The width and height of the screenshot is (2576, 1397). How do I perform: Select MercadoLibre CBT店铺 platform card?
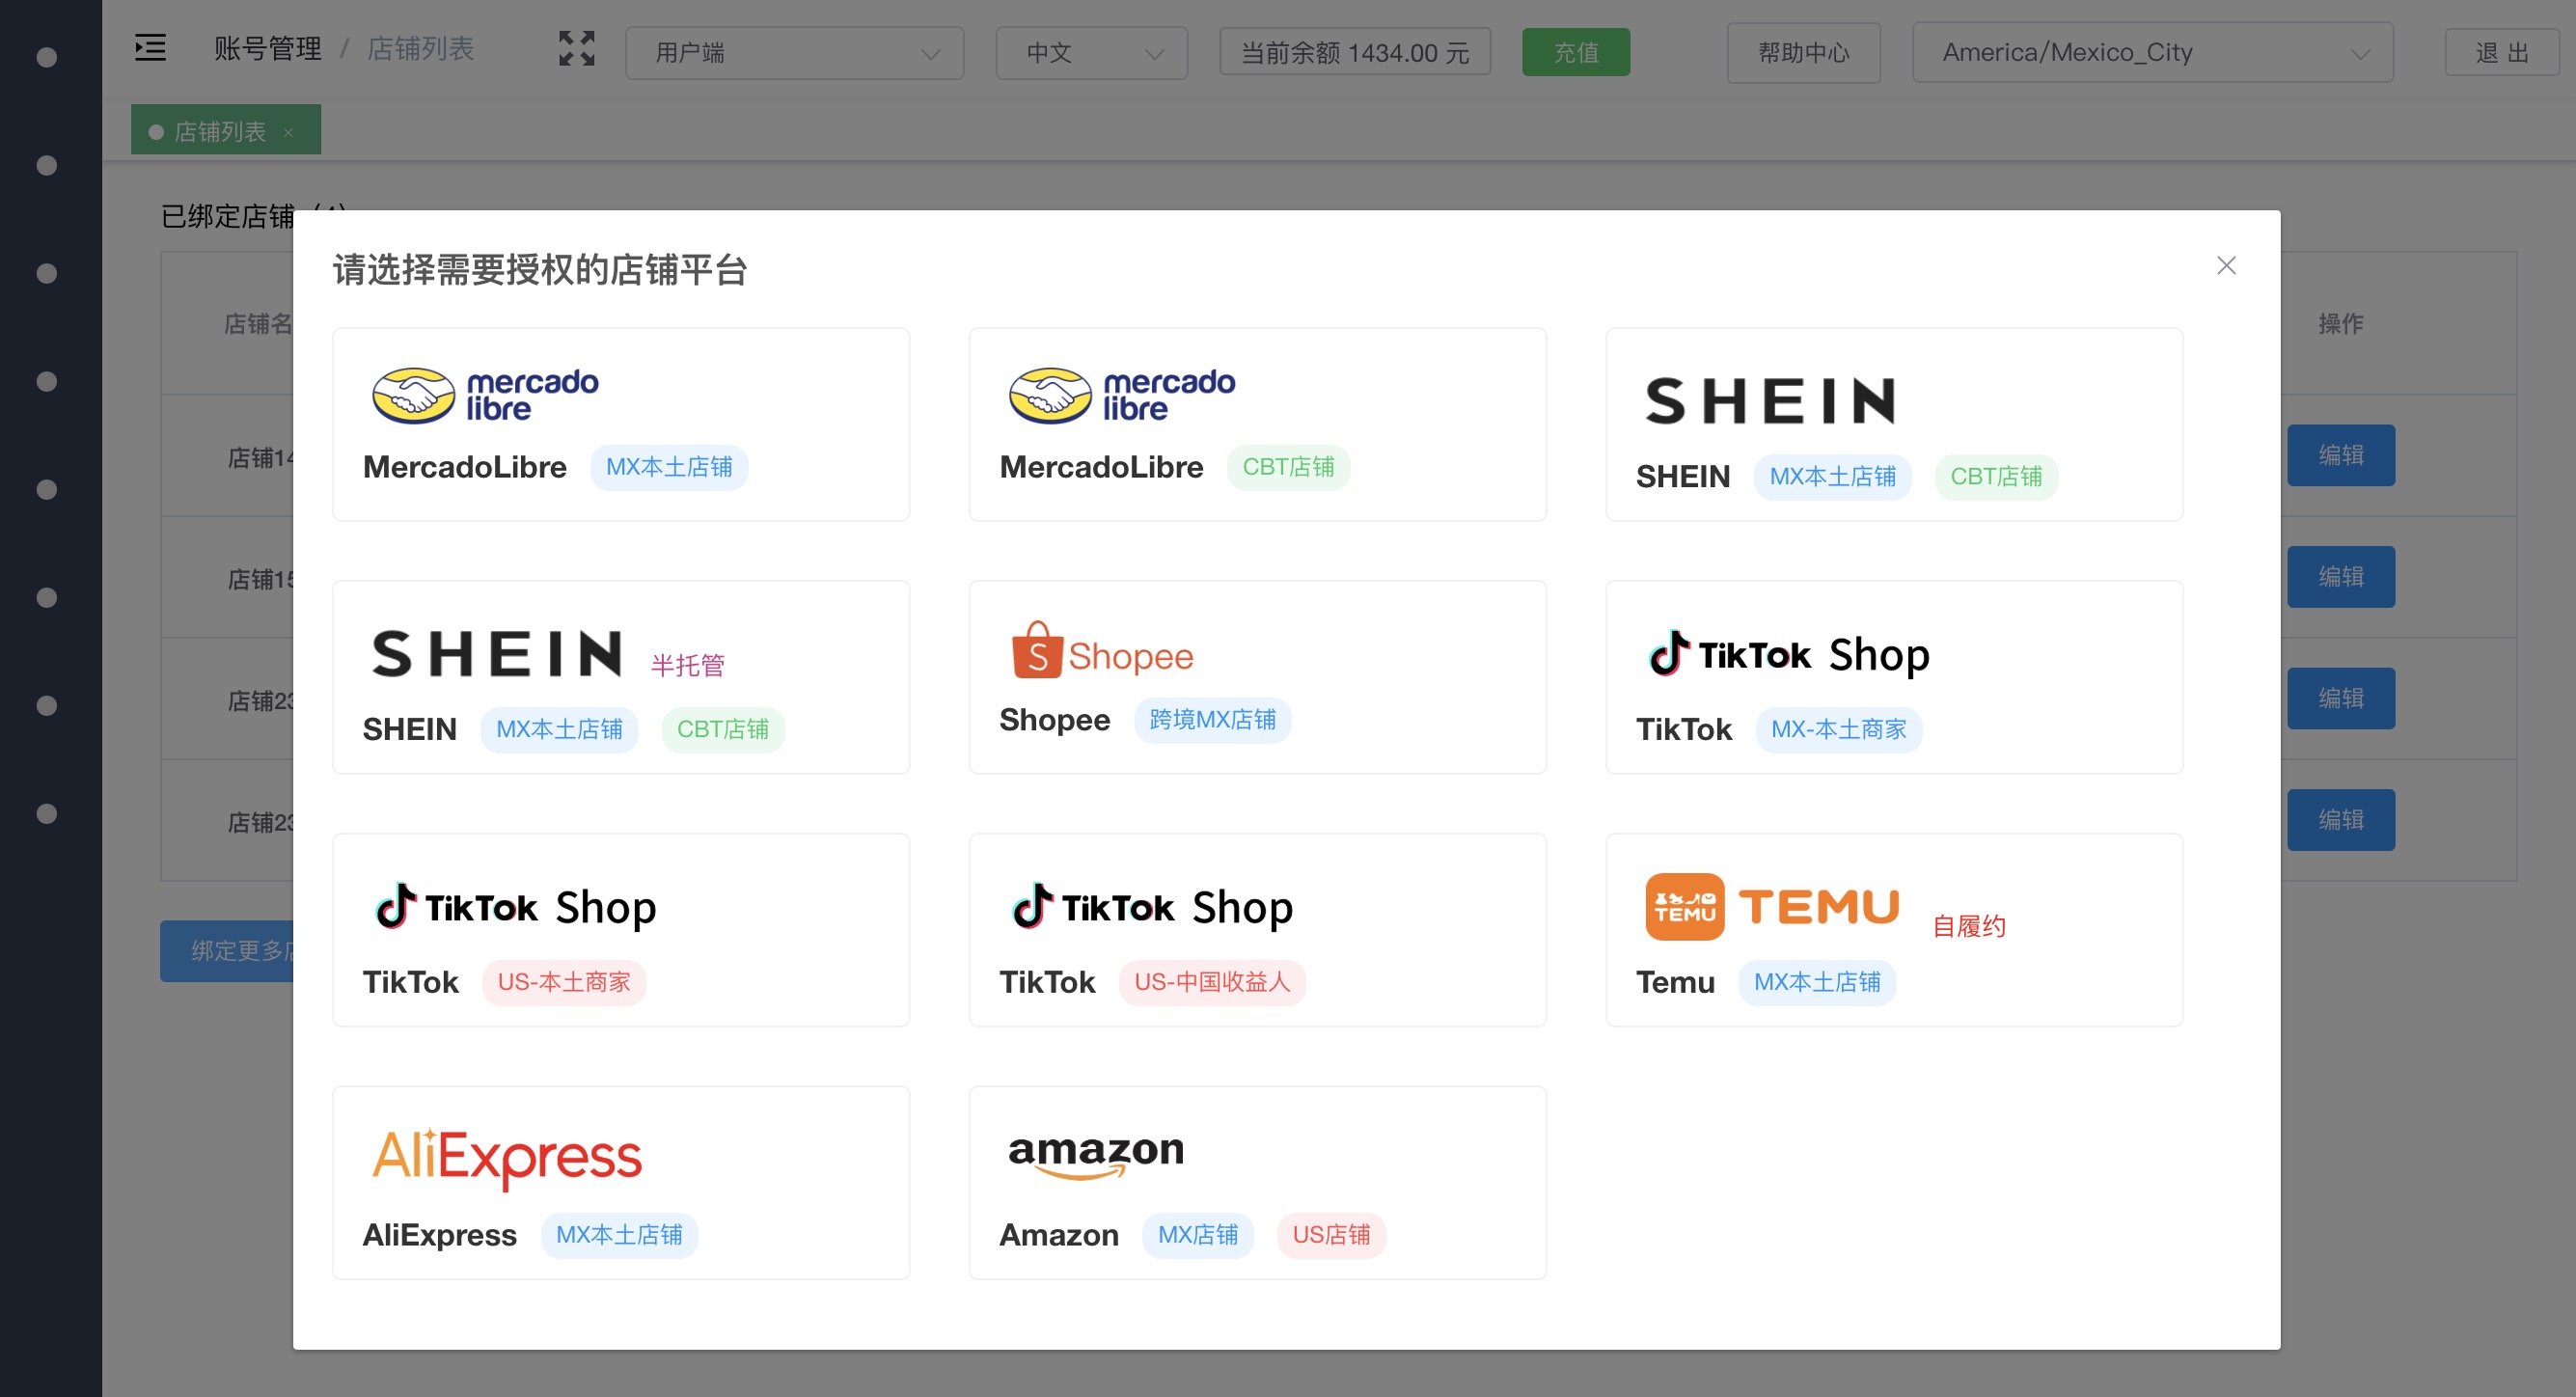[x=1257, y=424]
